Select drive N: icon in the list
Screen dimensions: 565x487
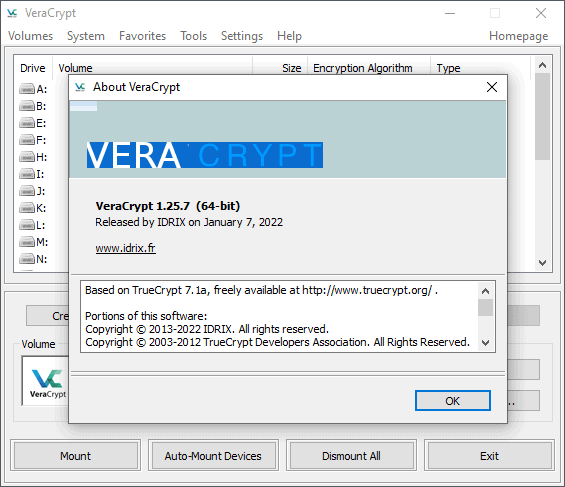[27, 259]
